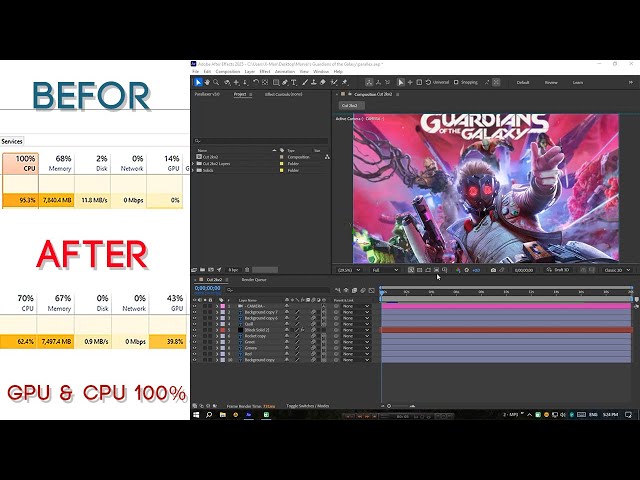Image resolution: width=640 pixels, height=480 pixels.
Task: Click the 8 bpc color depth button
Action: (233, 270)
